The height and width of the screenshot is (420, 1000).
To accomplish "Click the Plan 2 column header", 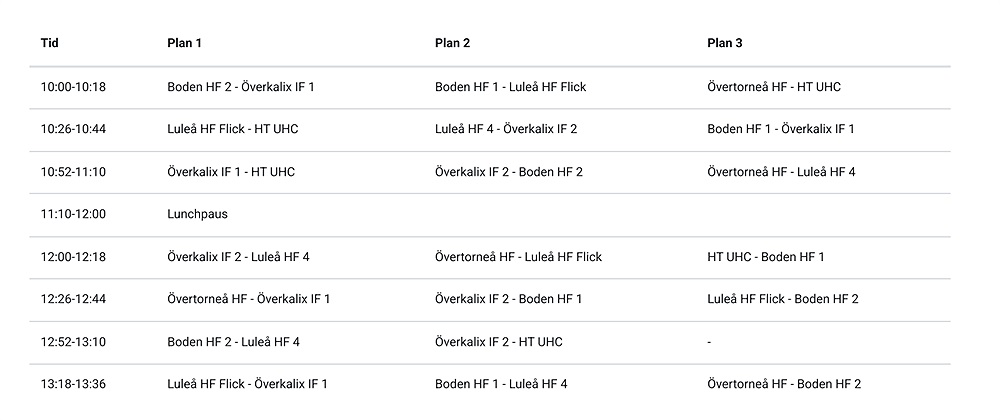I will 452,43.
